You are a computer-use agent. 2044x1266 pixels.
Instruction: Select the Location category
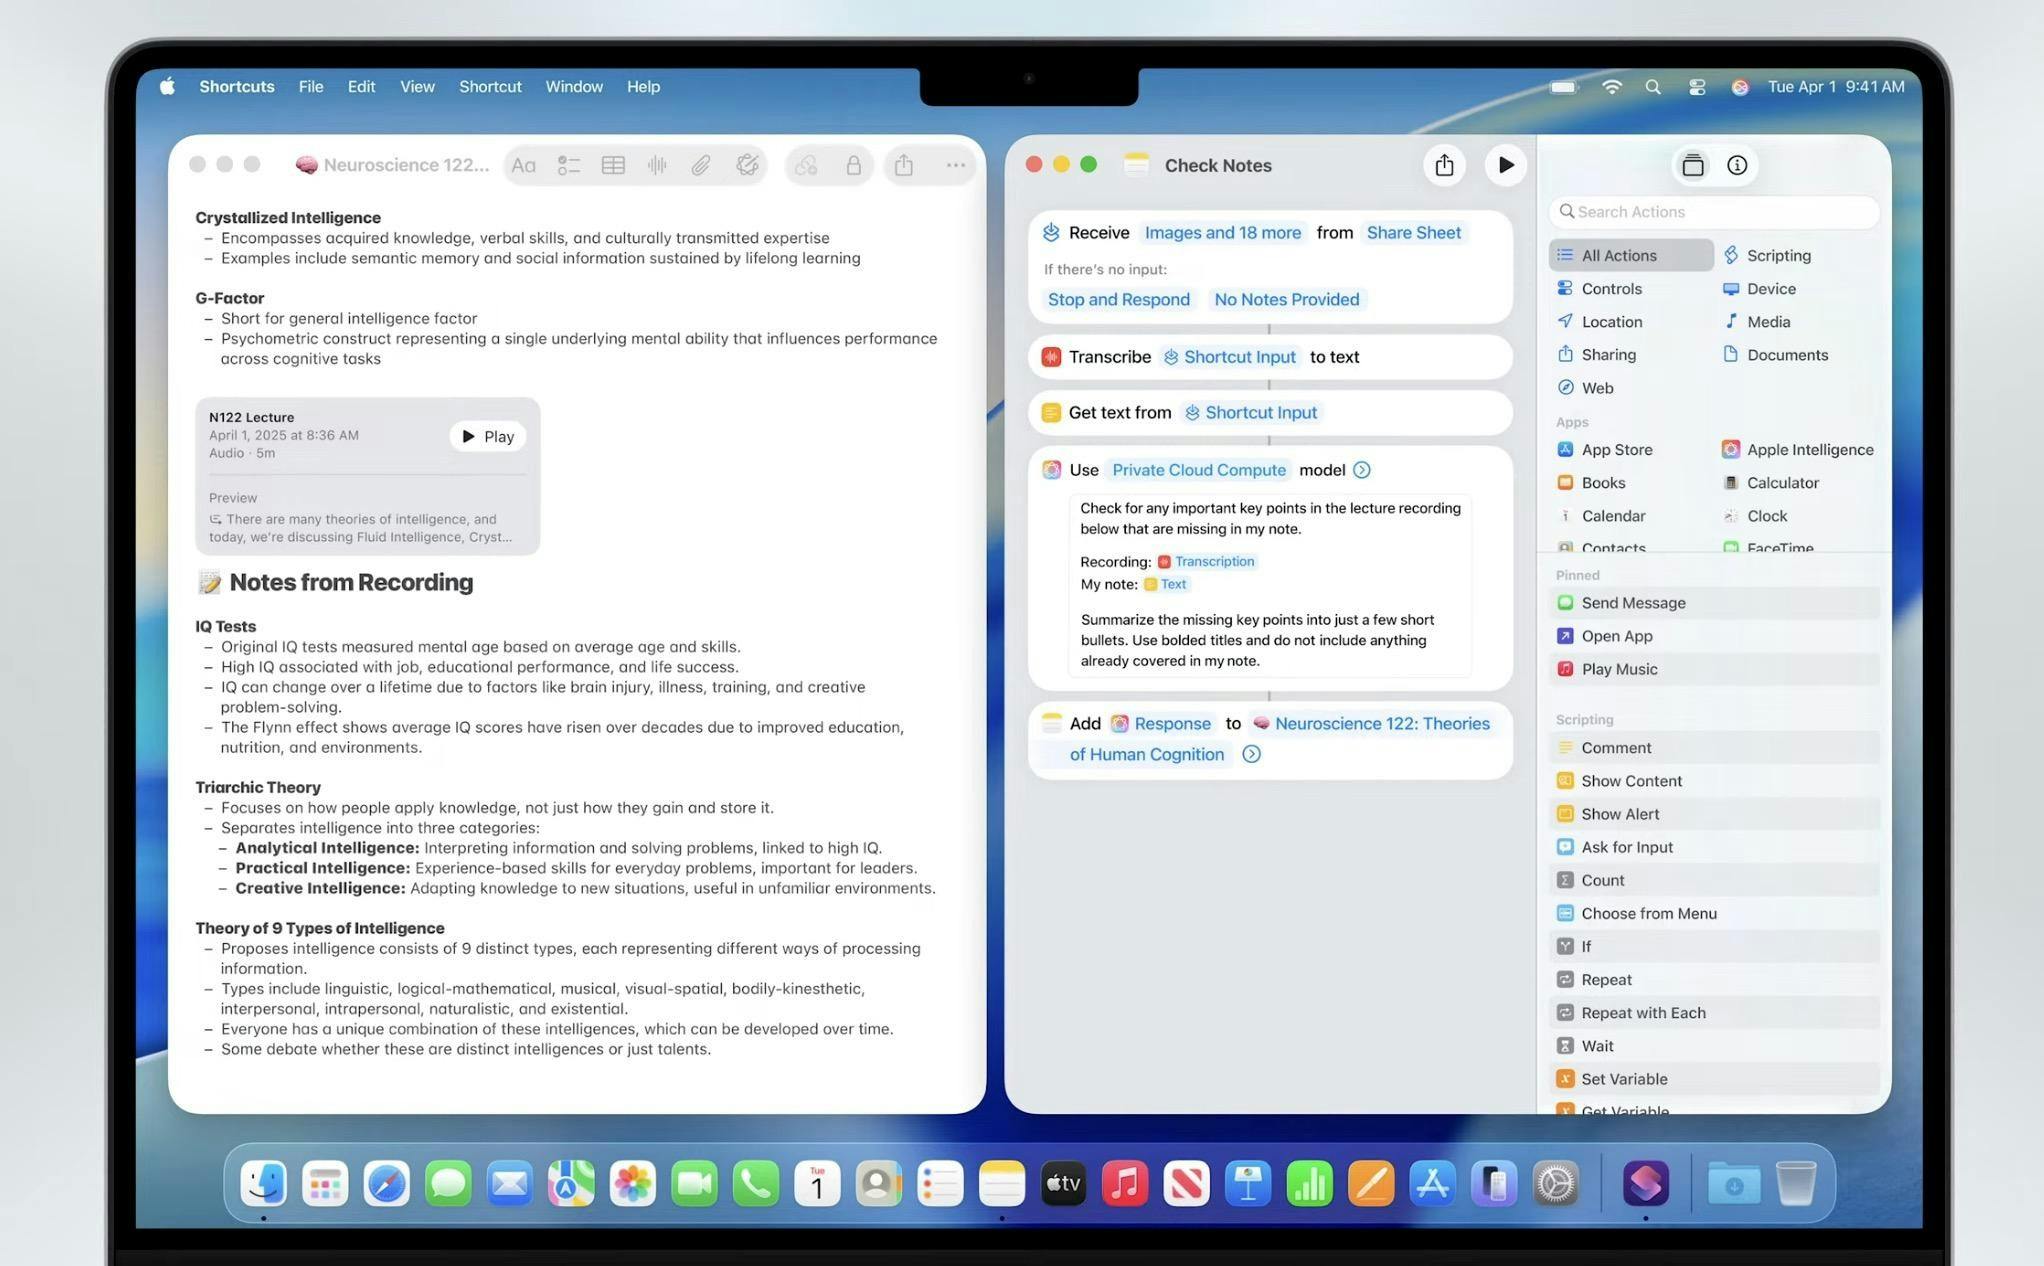tap(1599, 322)
